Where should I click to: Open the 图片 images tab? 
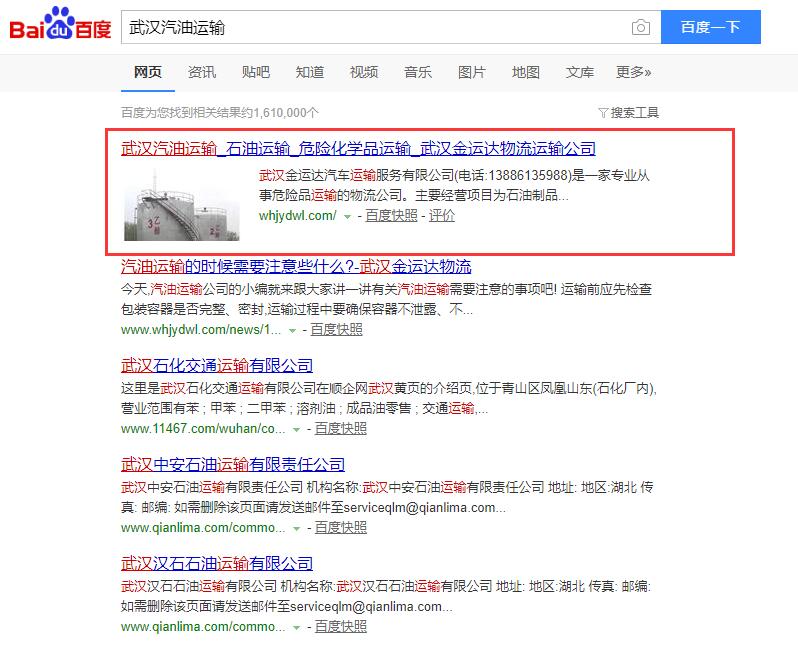472,72
